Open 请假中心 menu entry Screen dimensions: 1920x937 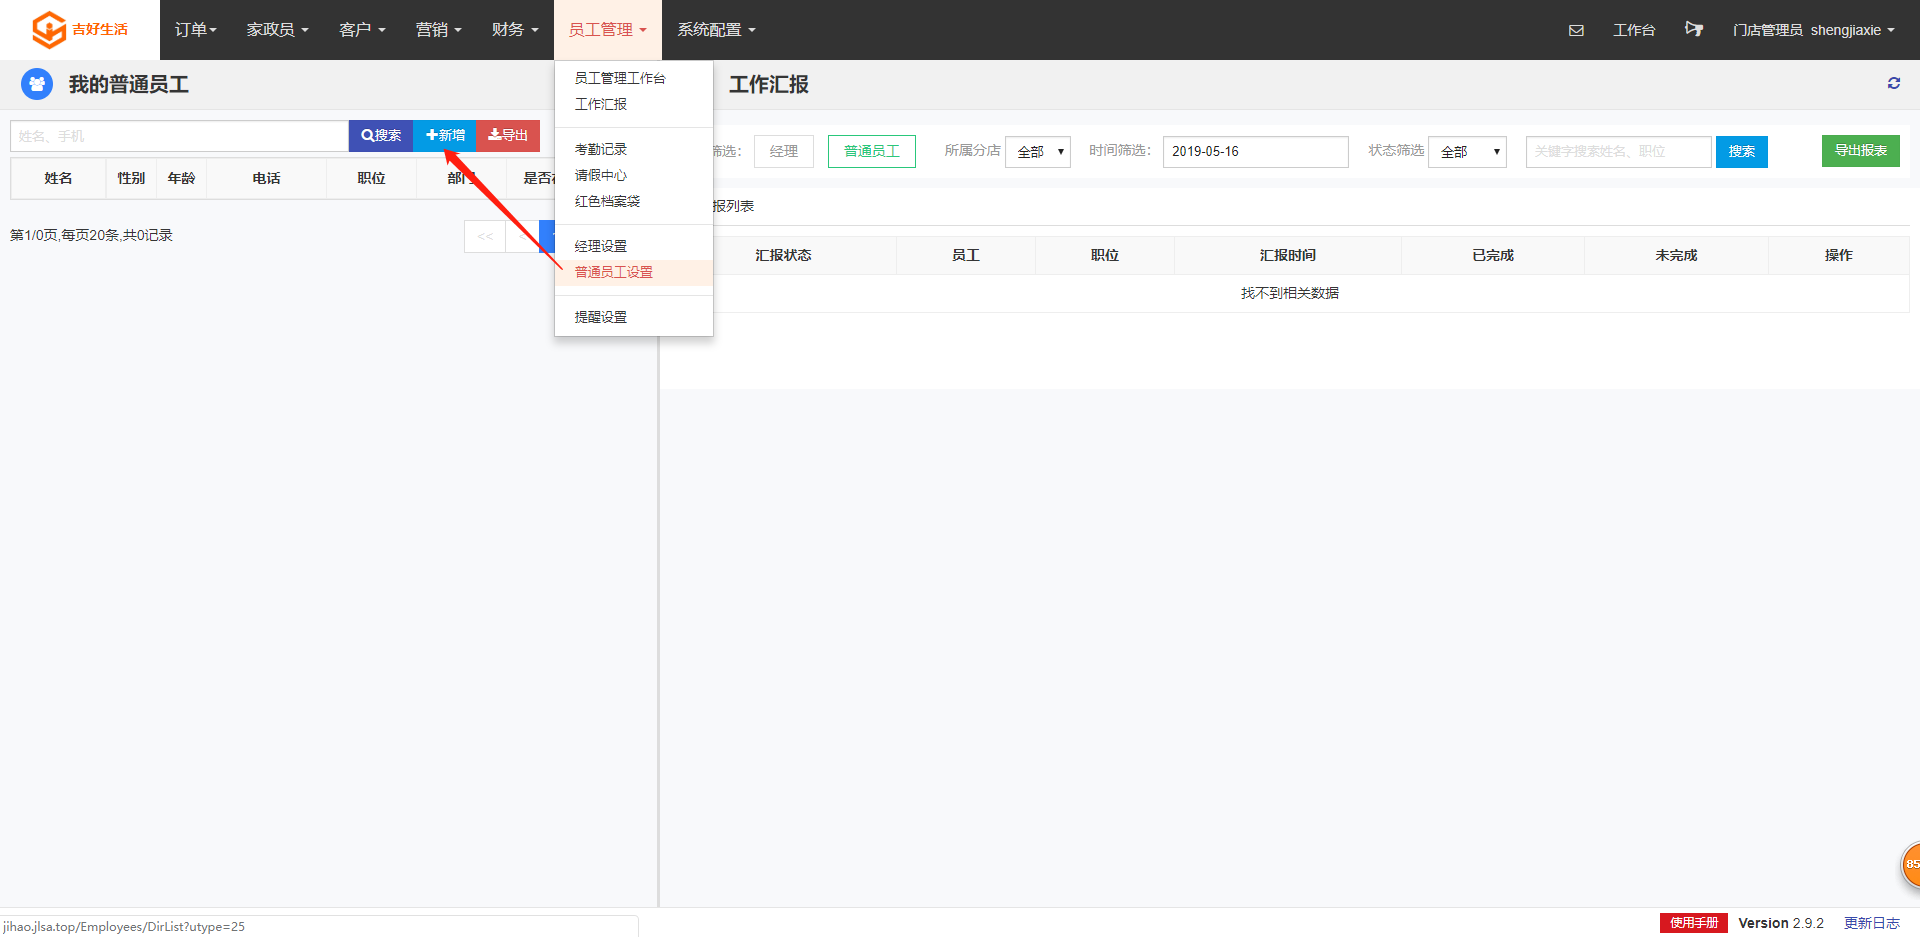click(633, 175)
